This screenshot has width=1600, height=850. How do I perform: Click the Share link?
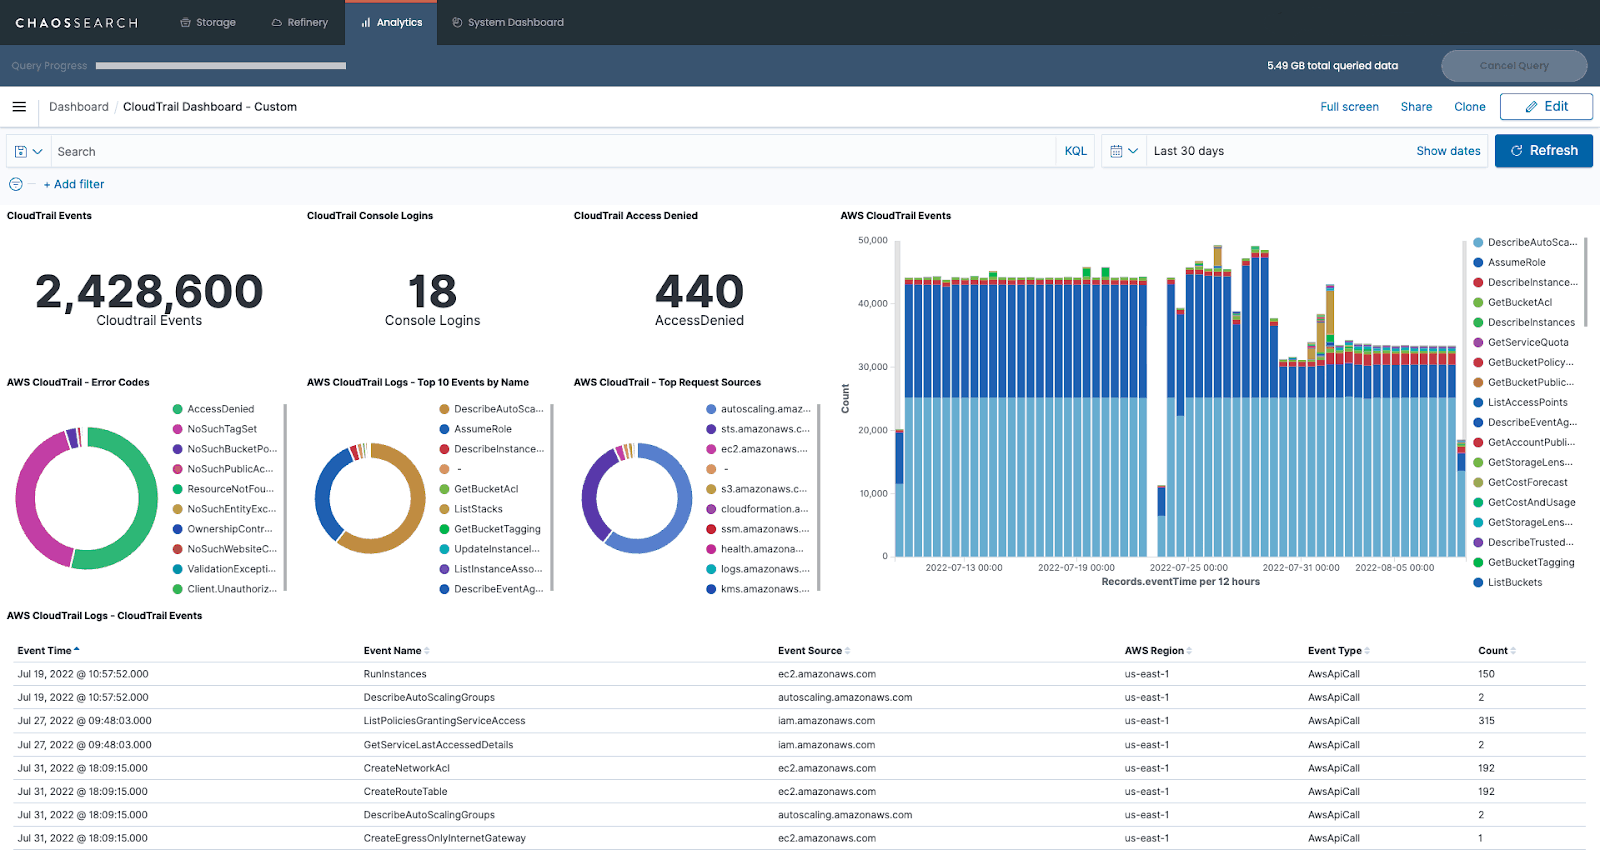coord(1416,107)
